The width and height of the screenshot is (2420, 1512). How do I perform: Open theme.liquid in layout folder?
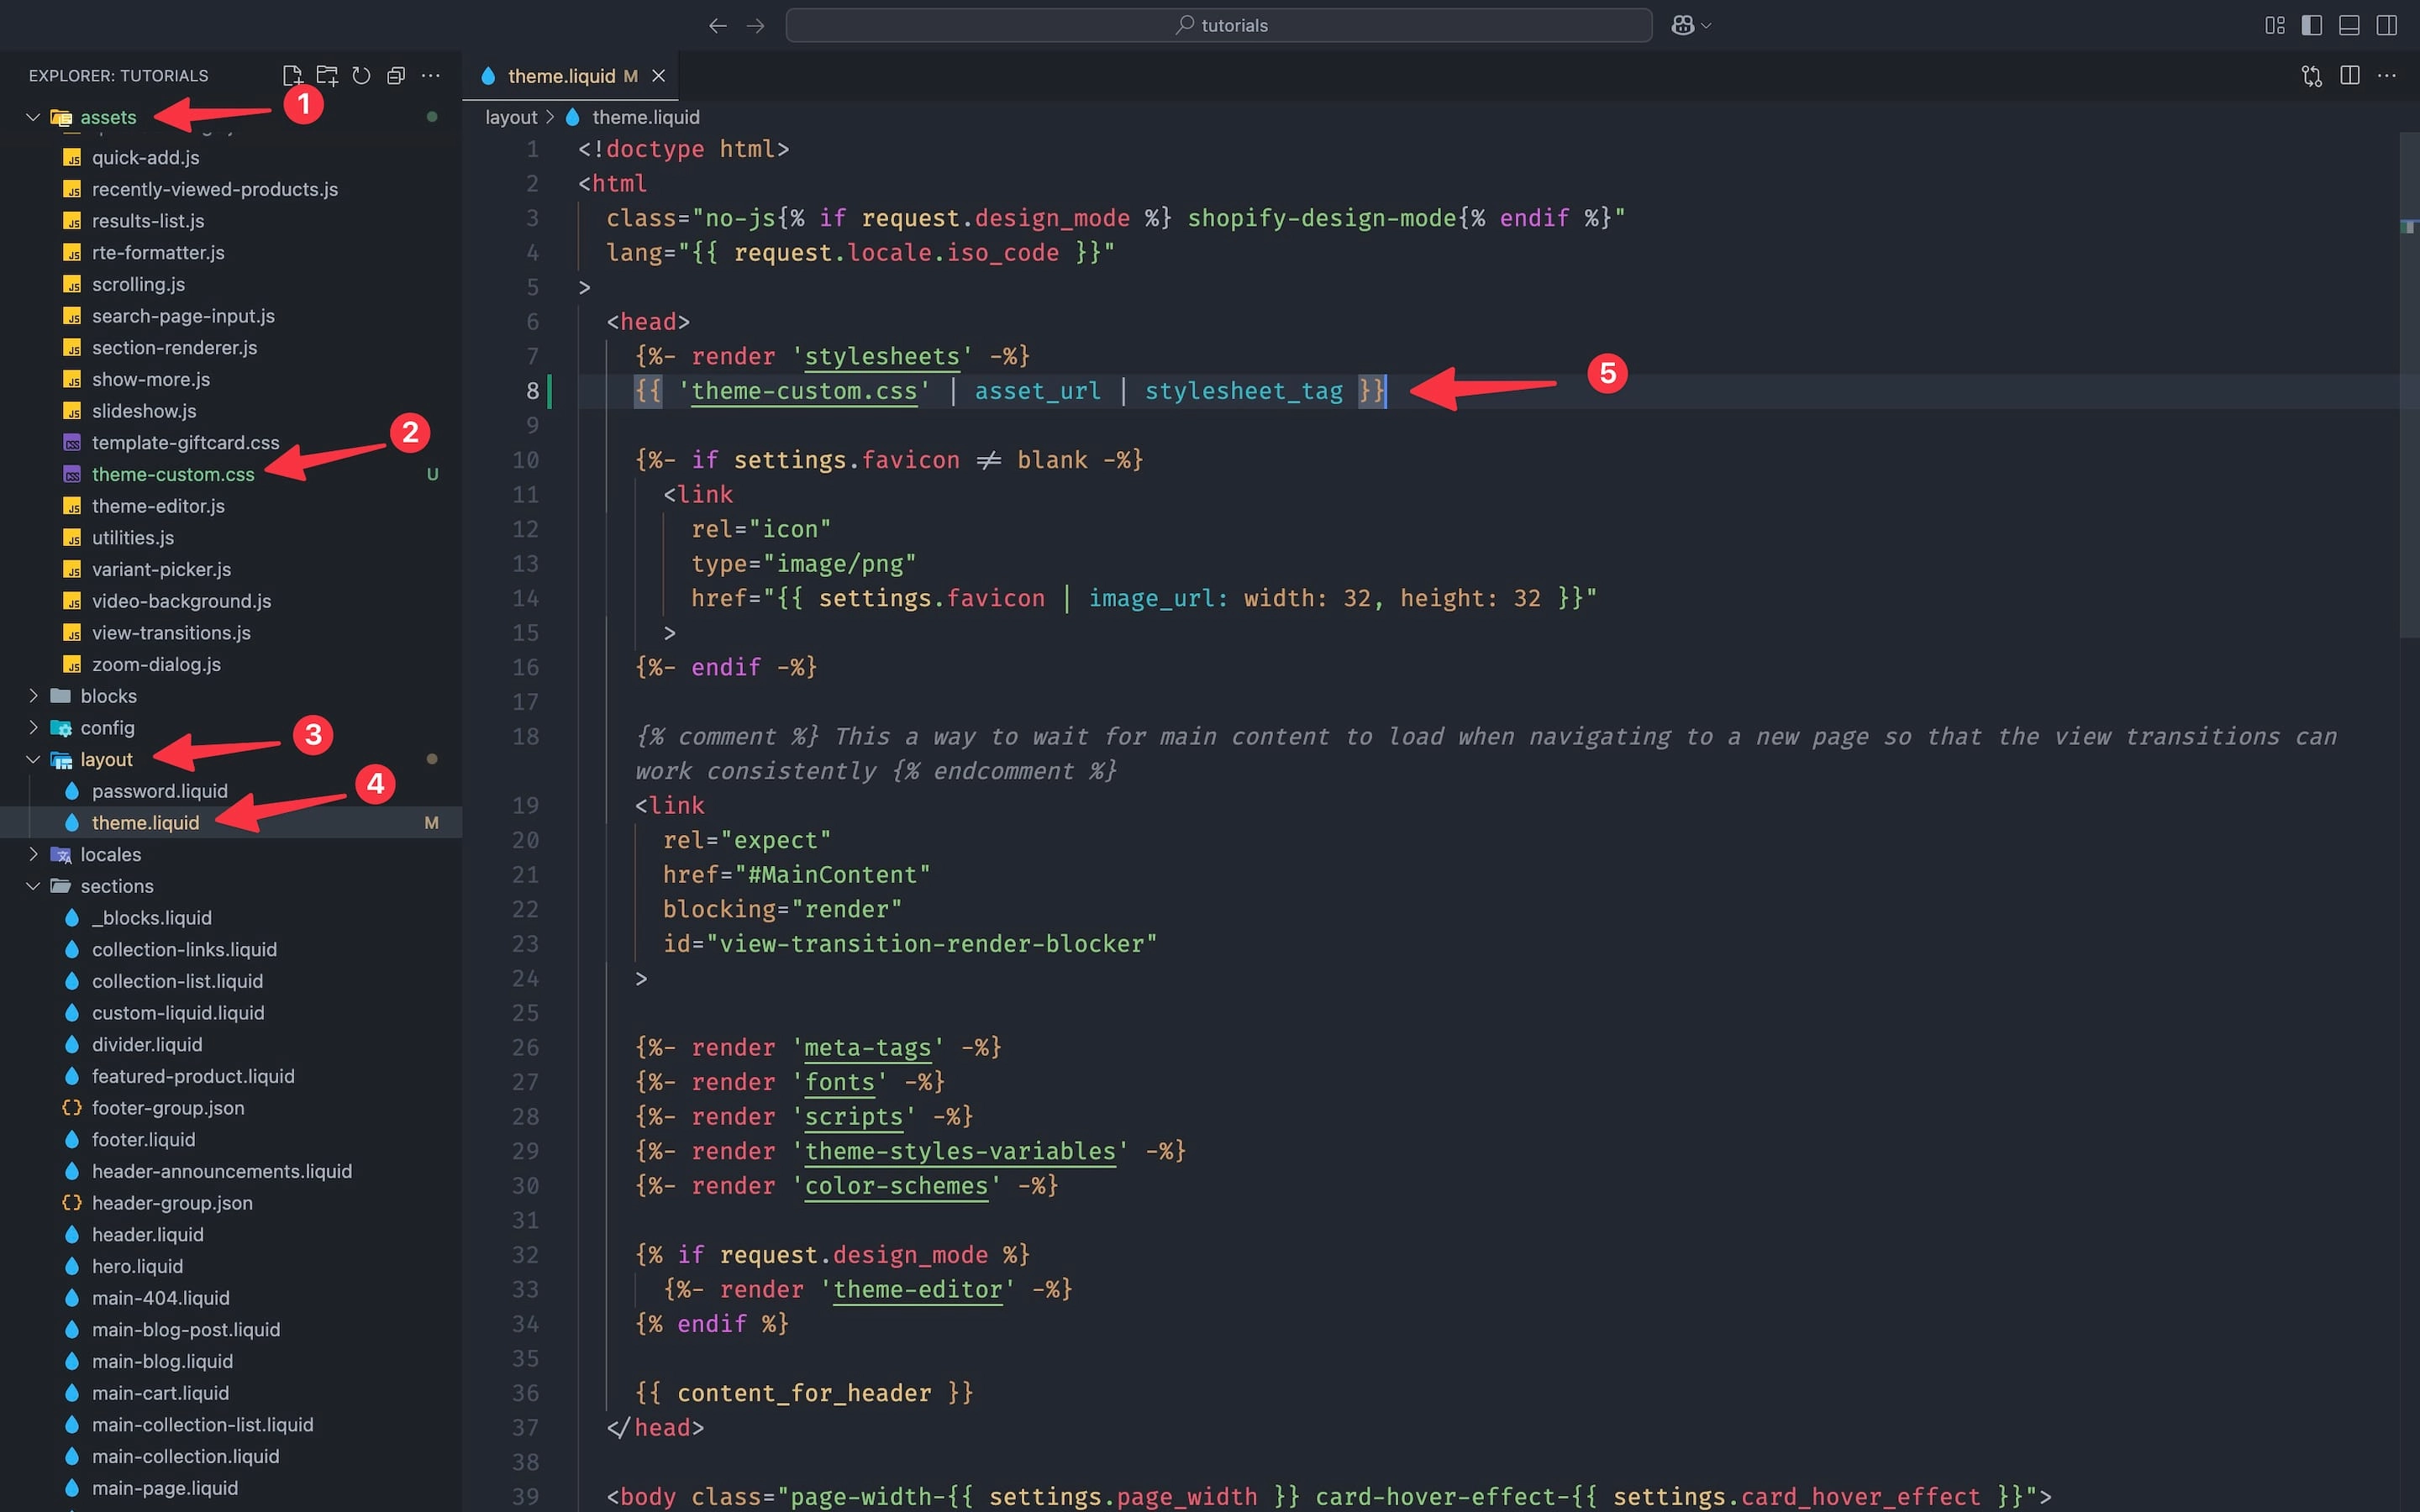coord(145,823)
